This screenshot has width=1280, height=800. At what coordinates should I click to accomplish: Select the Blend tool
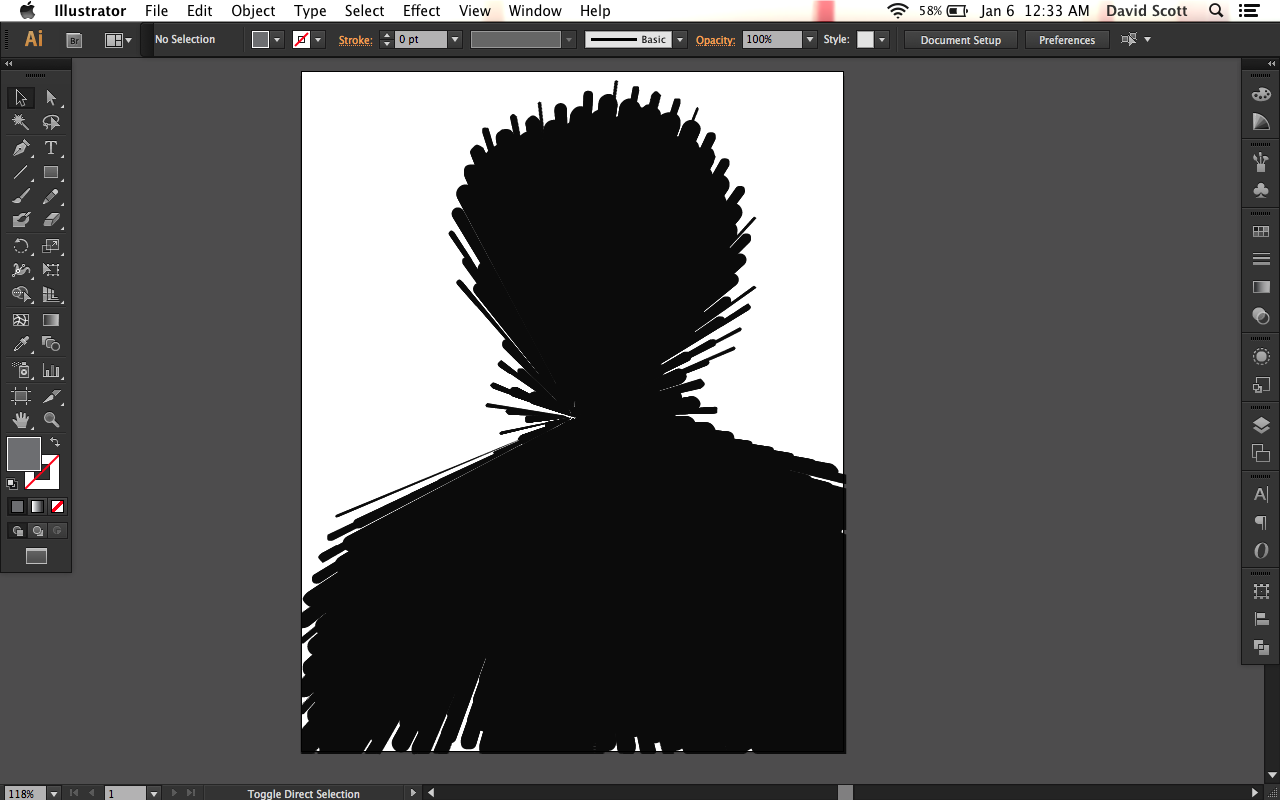51,345
